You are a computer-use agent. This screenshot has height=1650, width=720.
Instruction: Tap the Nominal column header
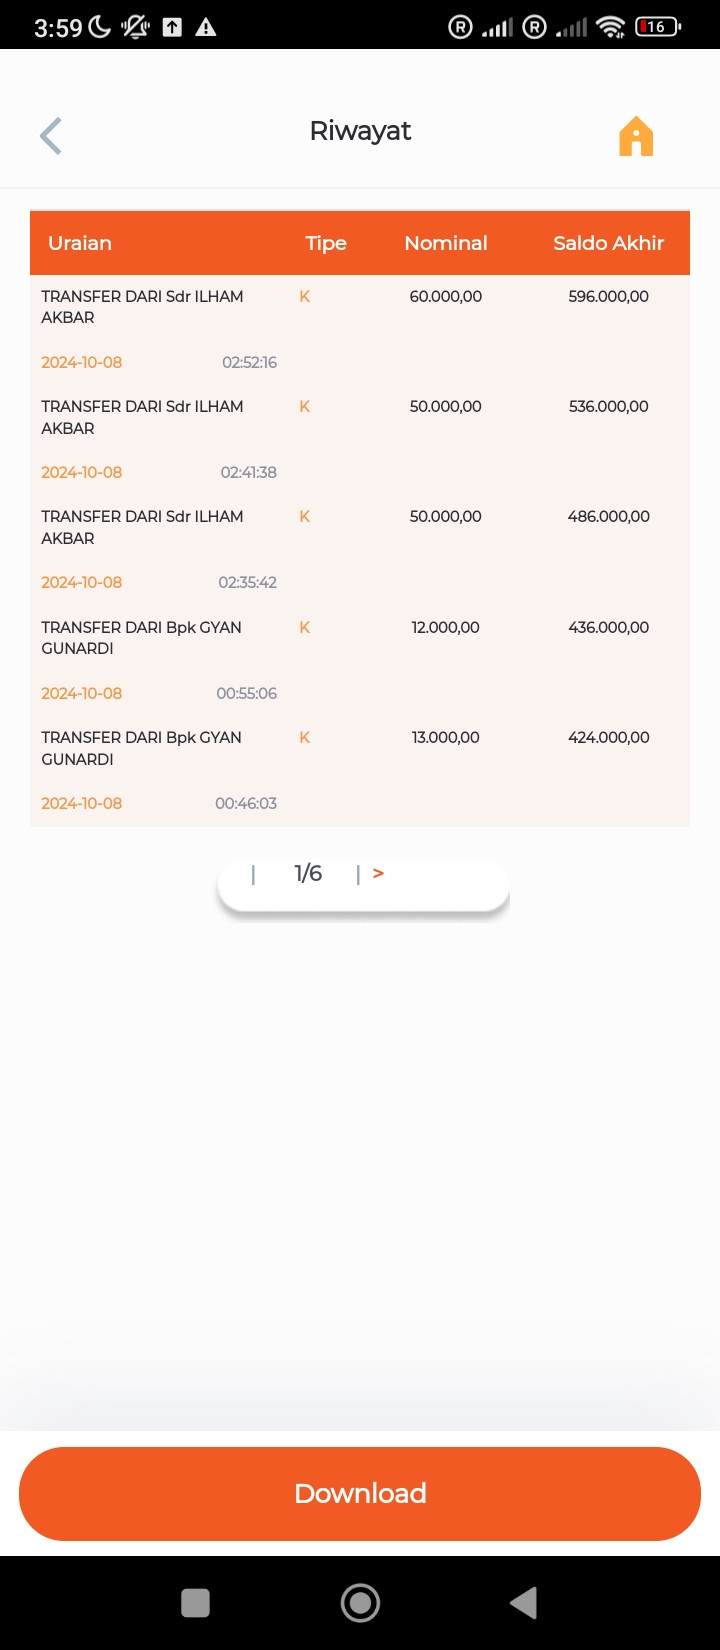pos(446,243)
